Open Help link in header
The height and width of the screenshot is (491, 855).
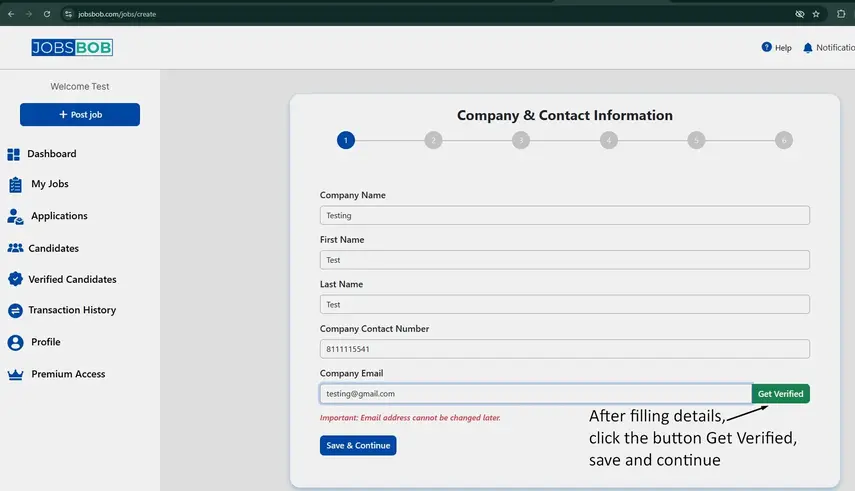coord(783,48)
